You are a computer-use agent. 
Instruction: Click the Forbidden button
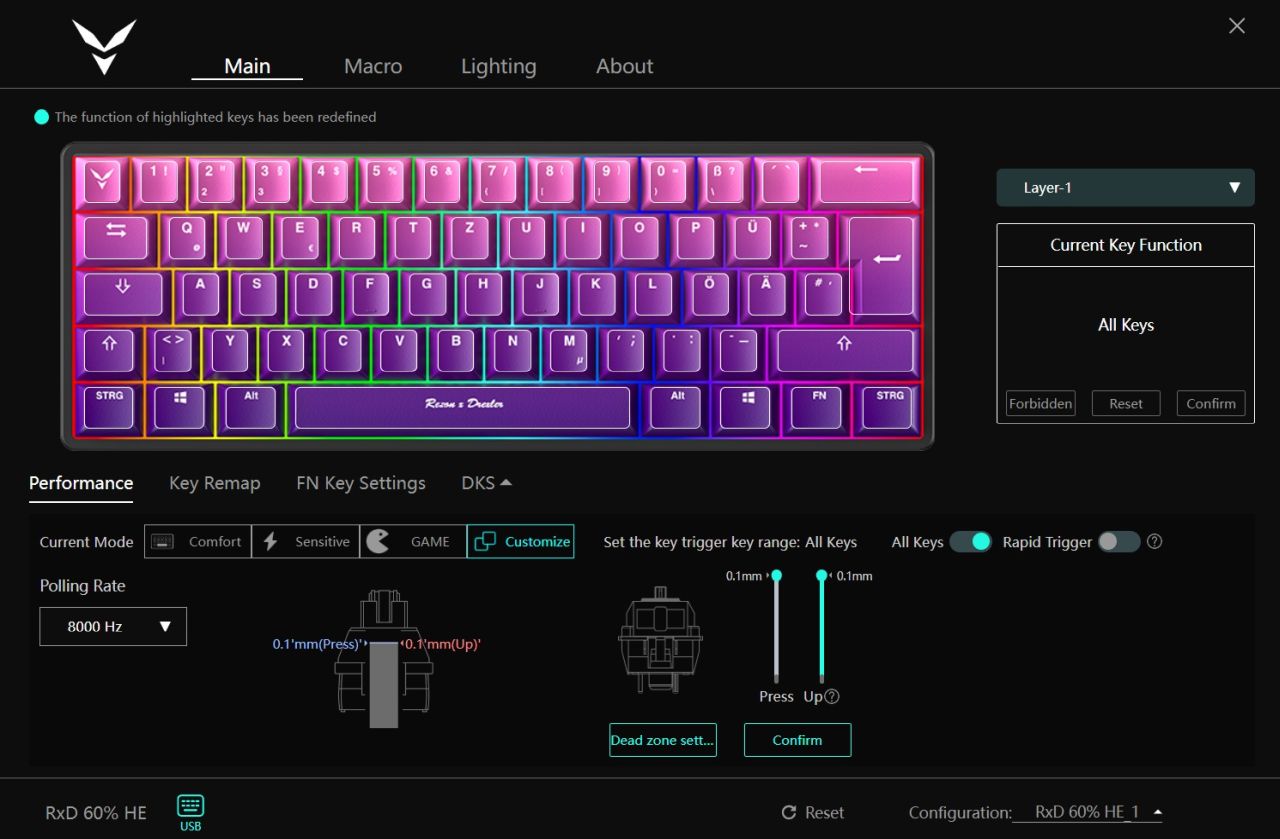(1041, 404)
